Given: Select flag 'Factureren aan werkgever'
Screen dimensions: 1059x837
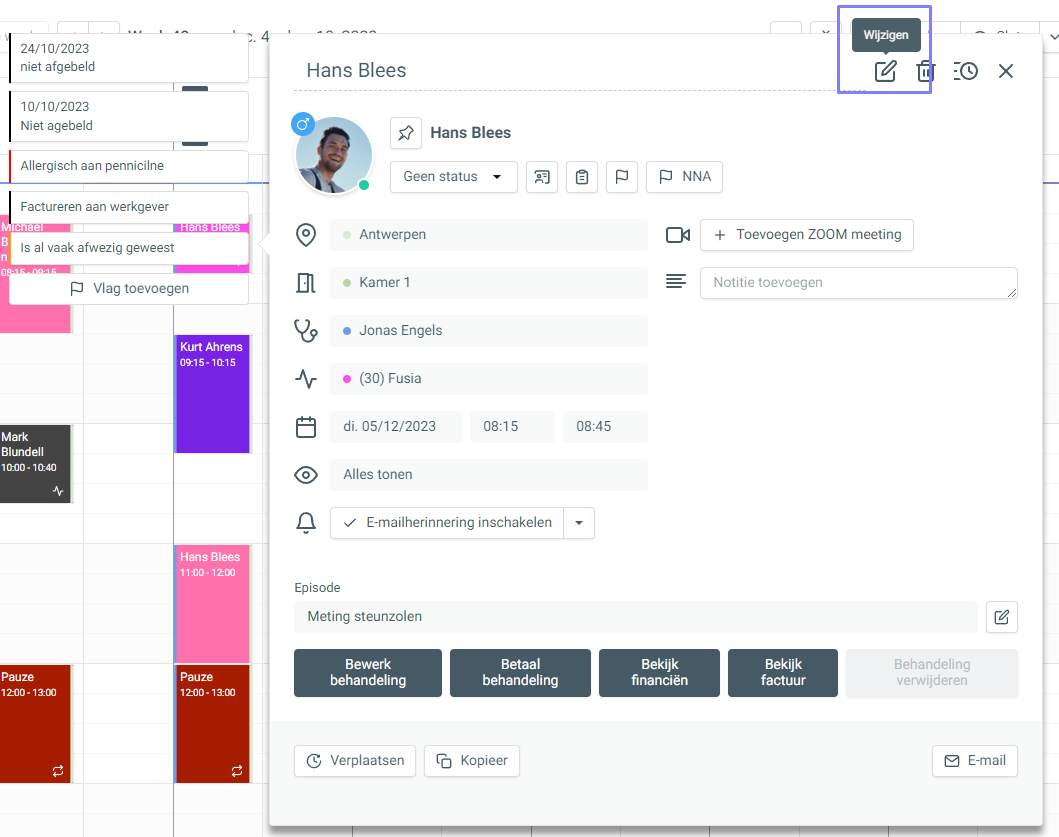Looking at the screenshot, I should point(129,207).
